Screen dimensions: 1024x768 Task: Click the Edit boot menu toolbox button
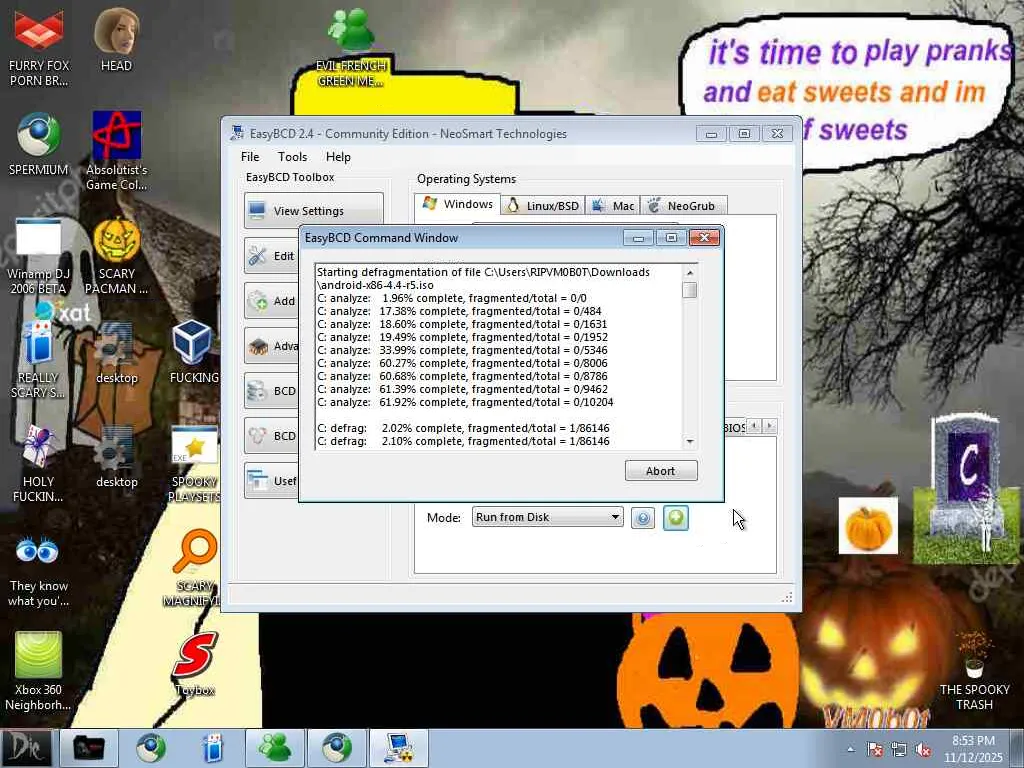(x=272, y=255)
